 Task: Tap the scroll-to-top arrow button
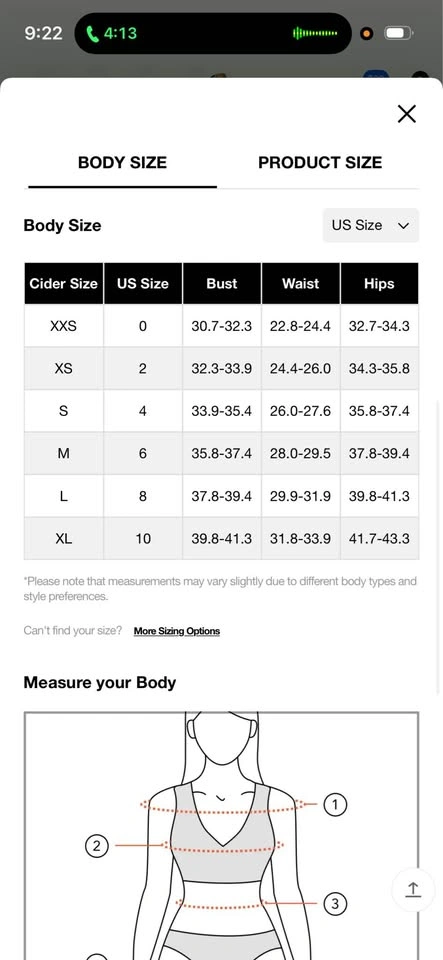click(x=413, y=889)
